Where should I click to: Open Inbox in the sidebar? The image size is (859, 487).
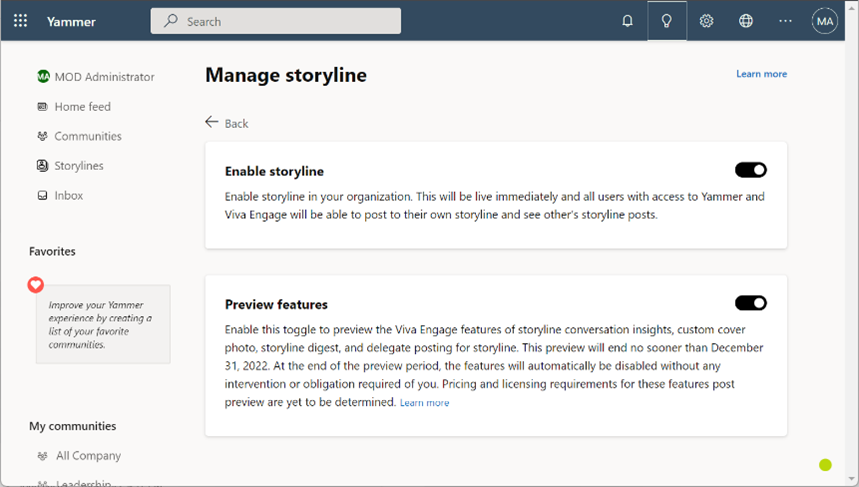tap(68, 195)
